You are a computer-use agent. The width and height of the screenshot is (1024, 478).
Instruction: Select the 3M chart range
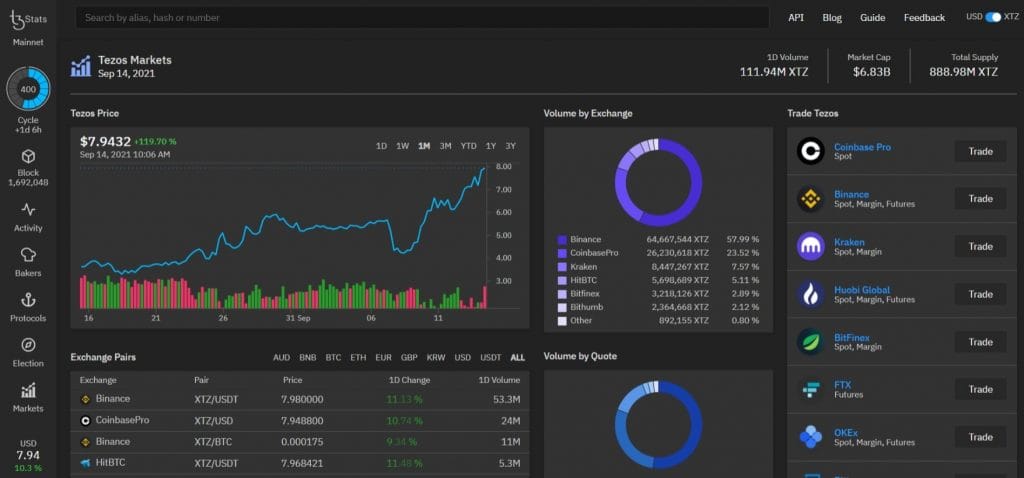tap(445, 146)
